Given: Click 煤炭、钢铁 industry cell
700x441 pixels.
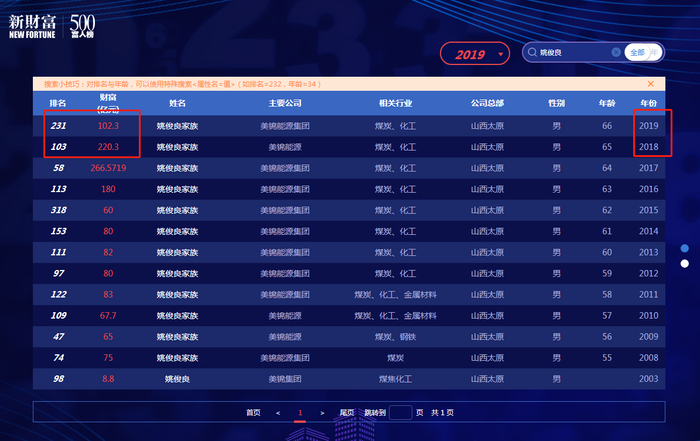Looking at the screenshot, I should coord(396,337).
